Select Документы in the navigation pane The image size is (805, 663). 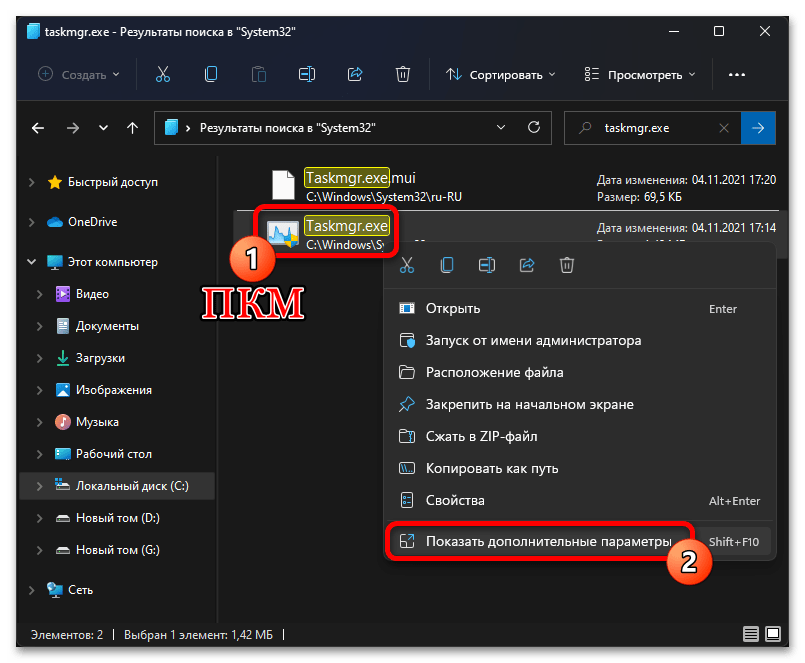click(107, 326)
